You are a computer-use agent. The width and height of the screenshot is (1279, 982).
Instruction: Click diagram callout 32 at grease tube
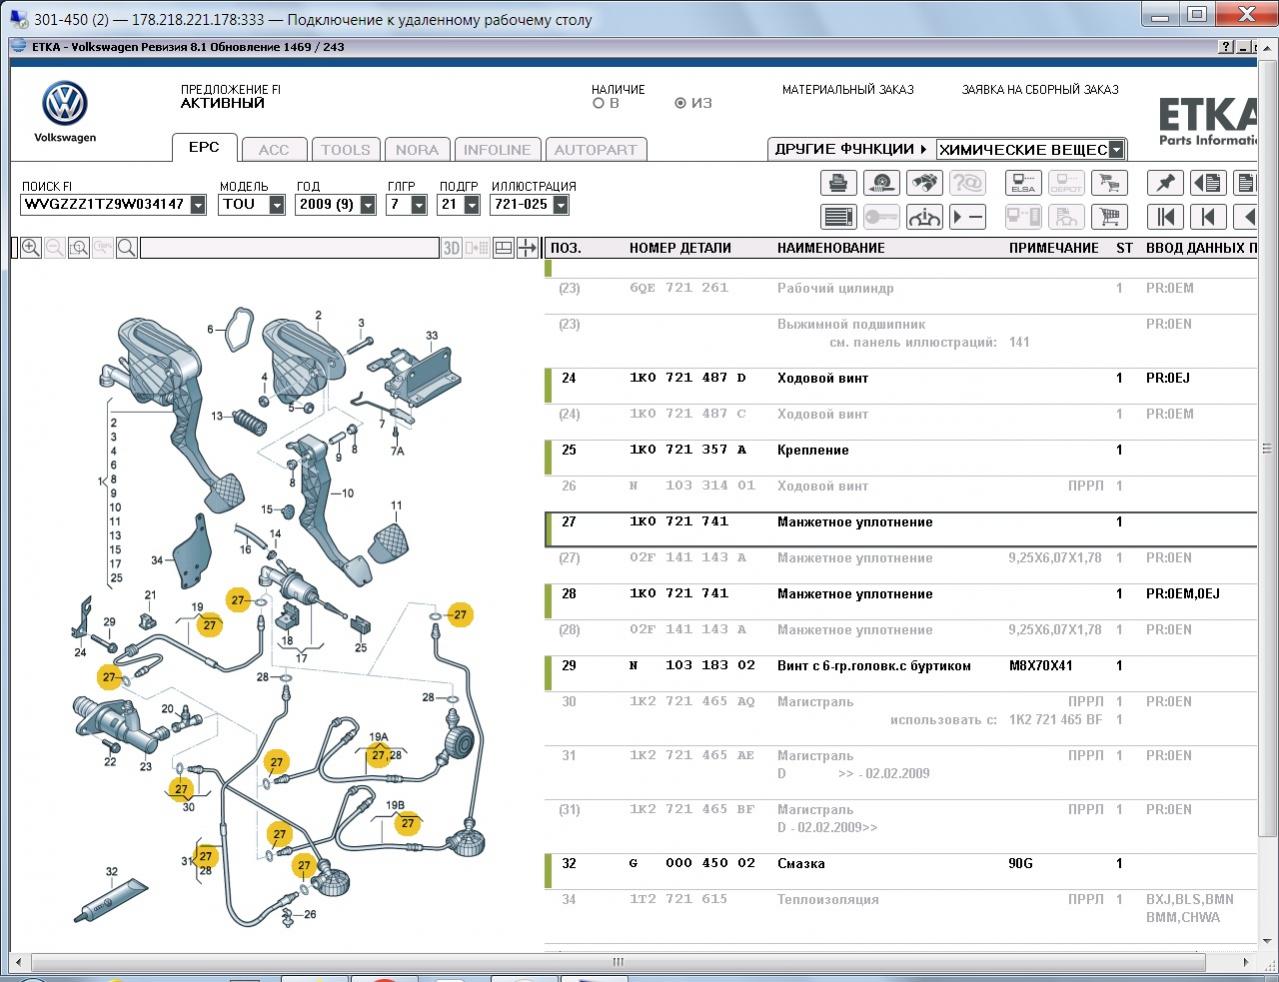click(112, 872)
